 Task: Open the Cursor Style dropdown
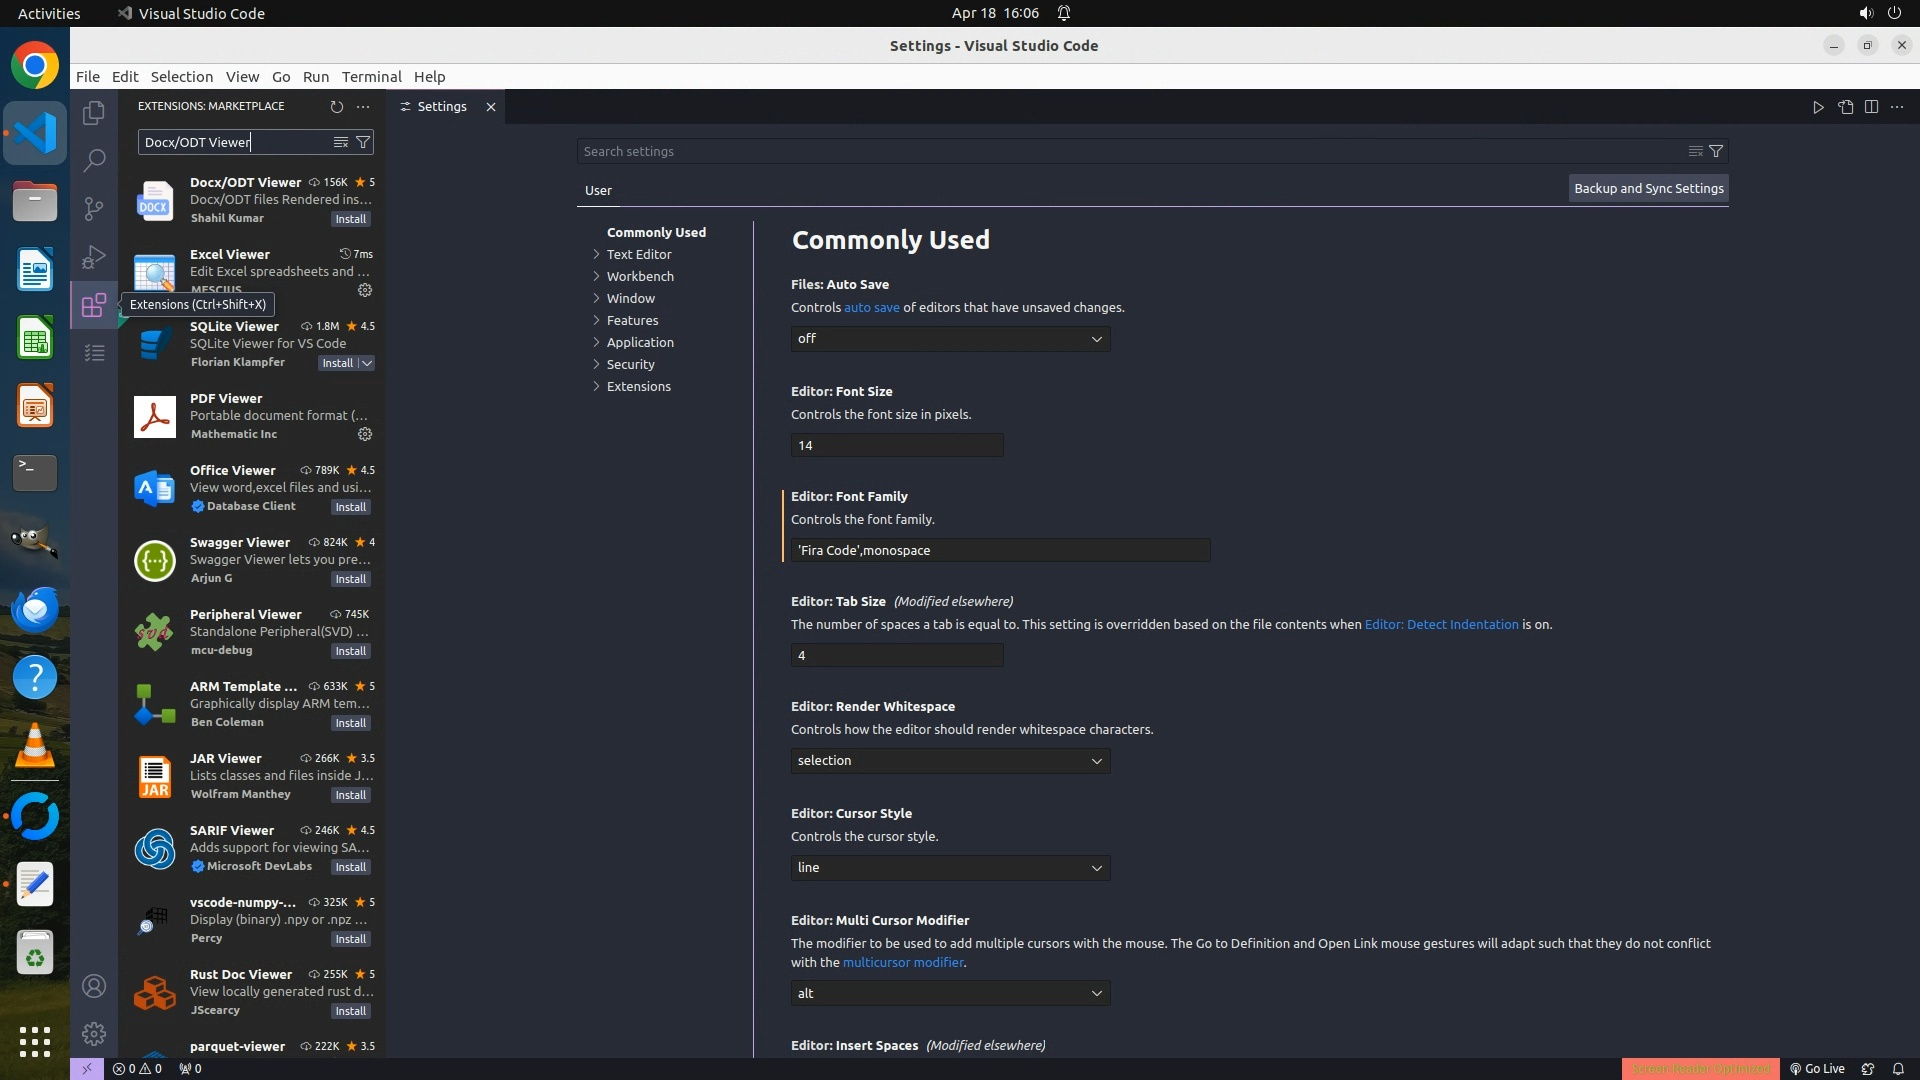[x=950, y=868]
